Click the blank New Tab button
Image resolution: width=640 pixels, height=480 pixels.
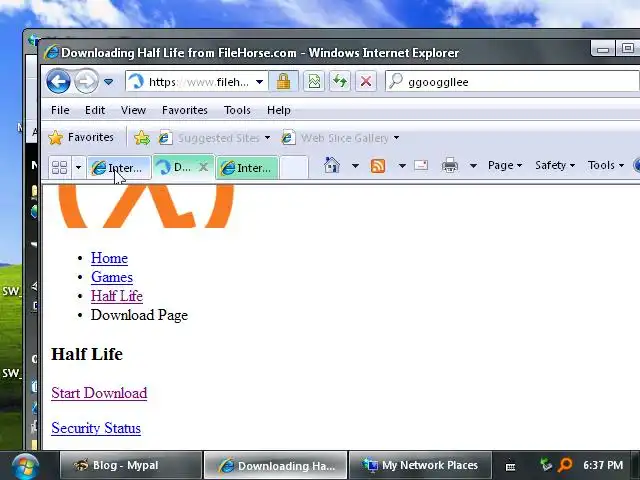tap(294, 167)
